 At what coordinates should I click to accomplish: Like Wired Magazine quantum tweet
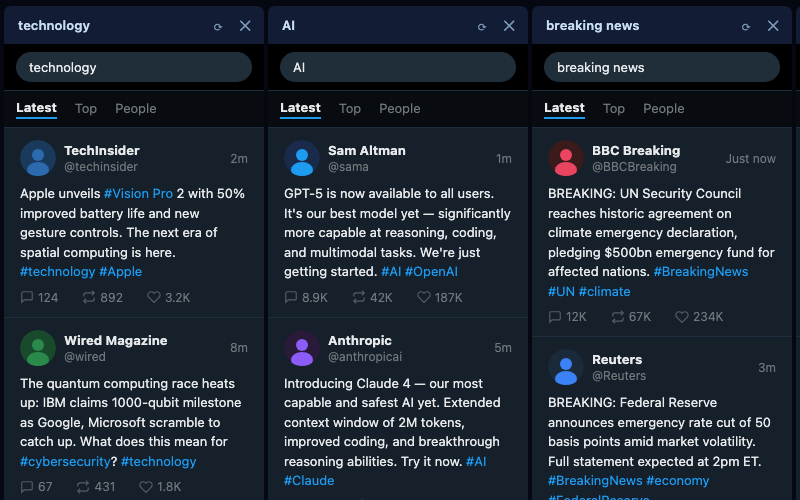[x=160, y=487]
